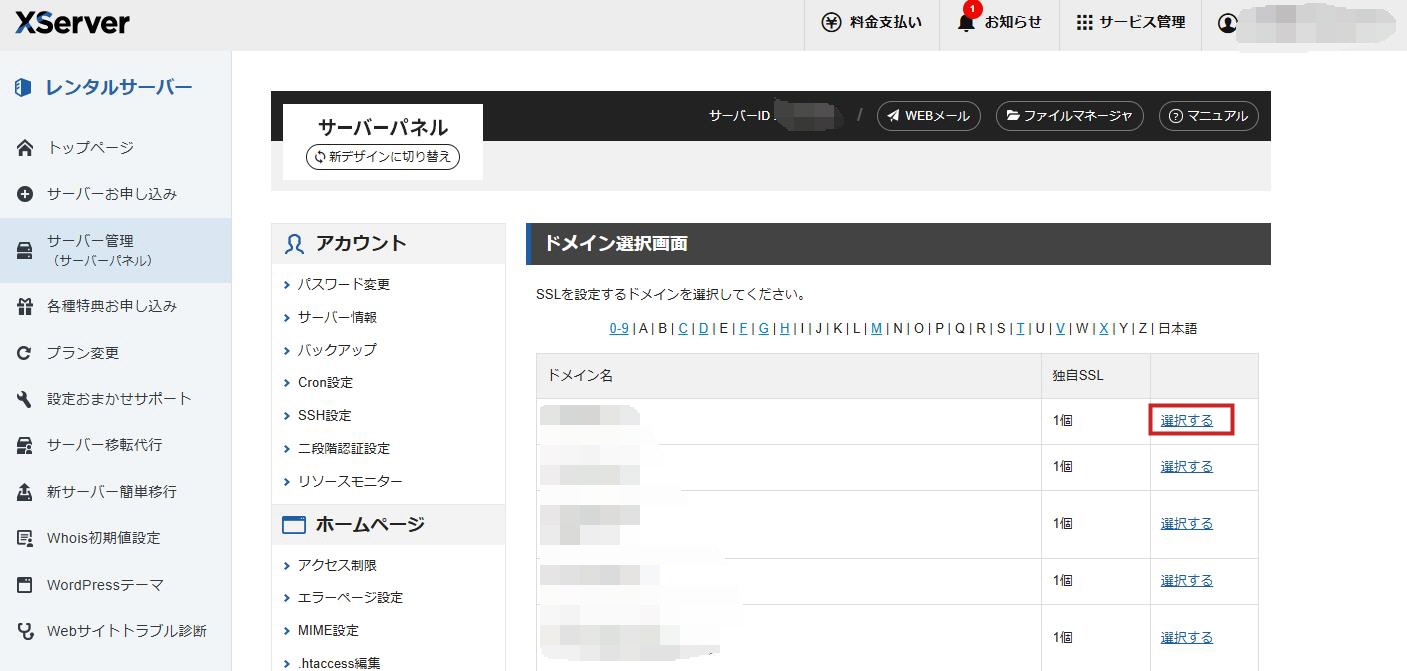Click the rental server book icon
1407x671 pixels.
coord(24,88)
